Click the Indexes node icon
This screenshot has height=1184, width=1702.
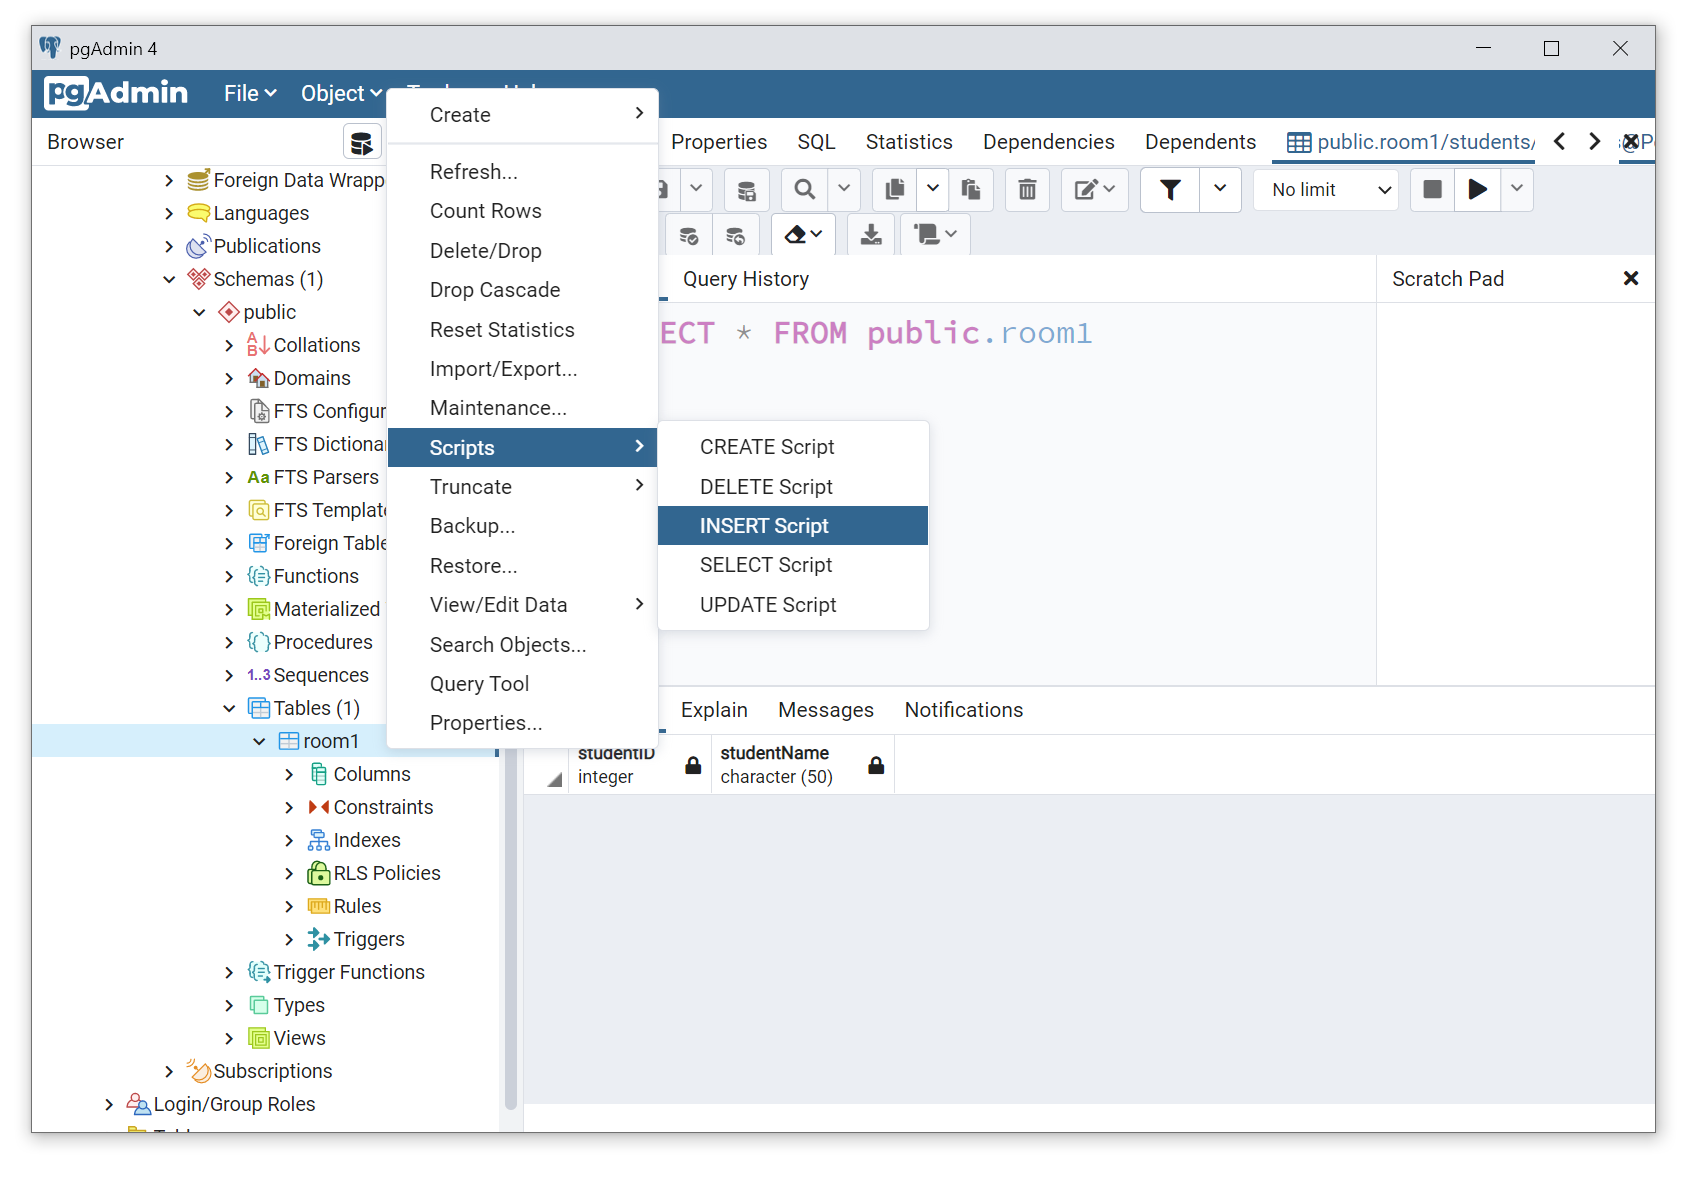point(319,840)
